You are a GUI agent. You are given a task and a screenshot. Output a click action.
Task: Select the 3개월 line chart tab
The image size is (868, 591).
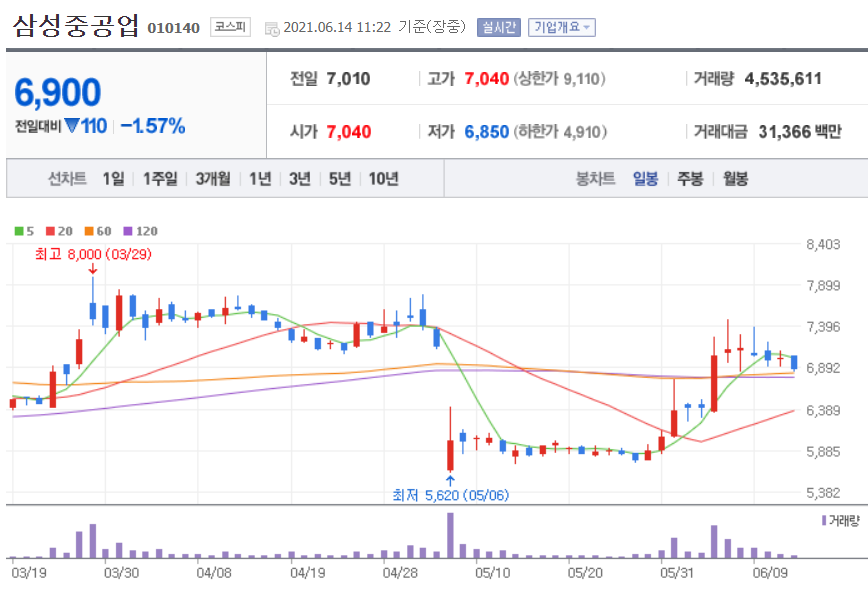pos(213,179)
